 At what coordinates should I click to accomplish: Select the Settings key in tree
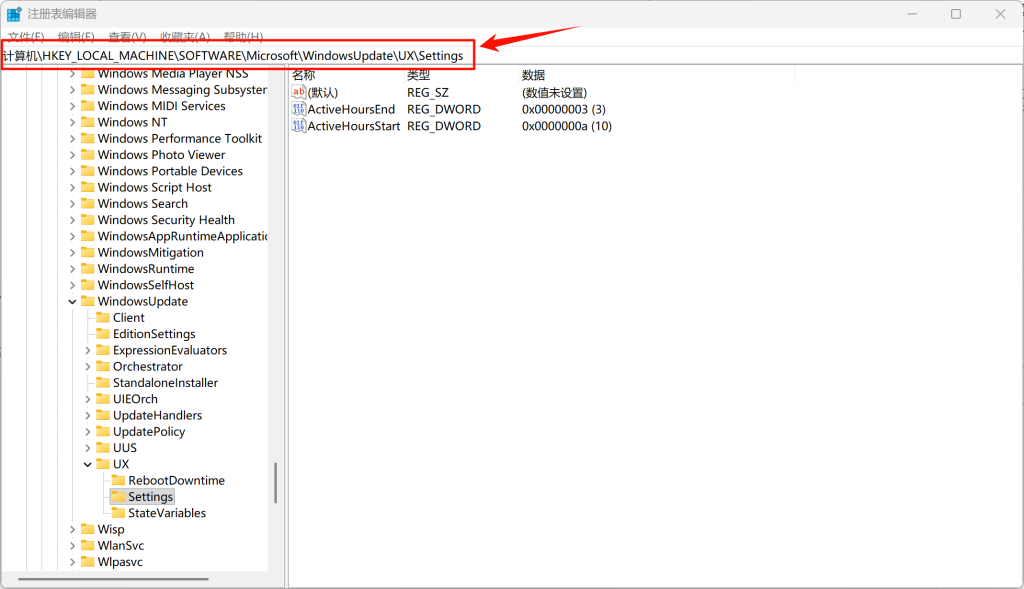(x=150, y=497)
